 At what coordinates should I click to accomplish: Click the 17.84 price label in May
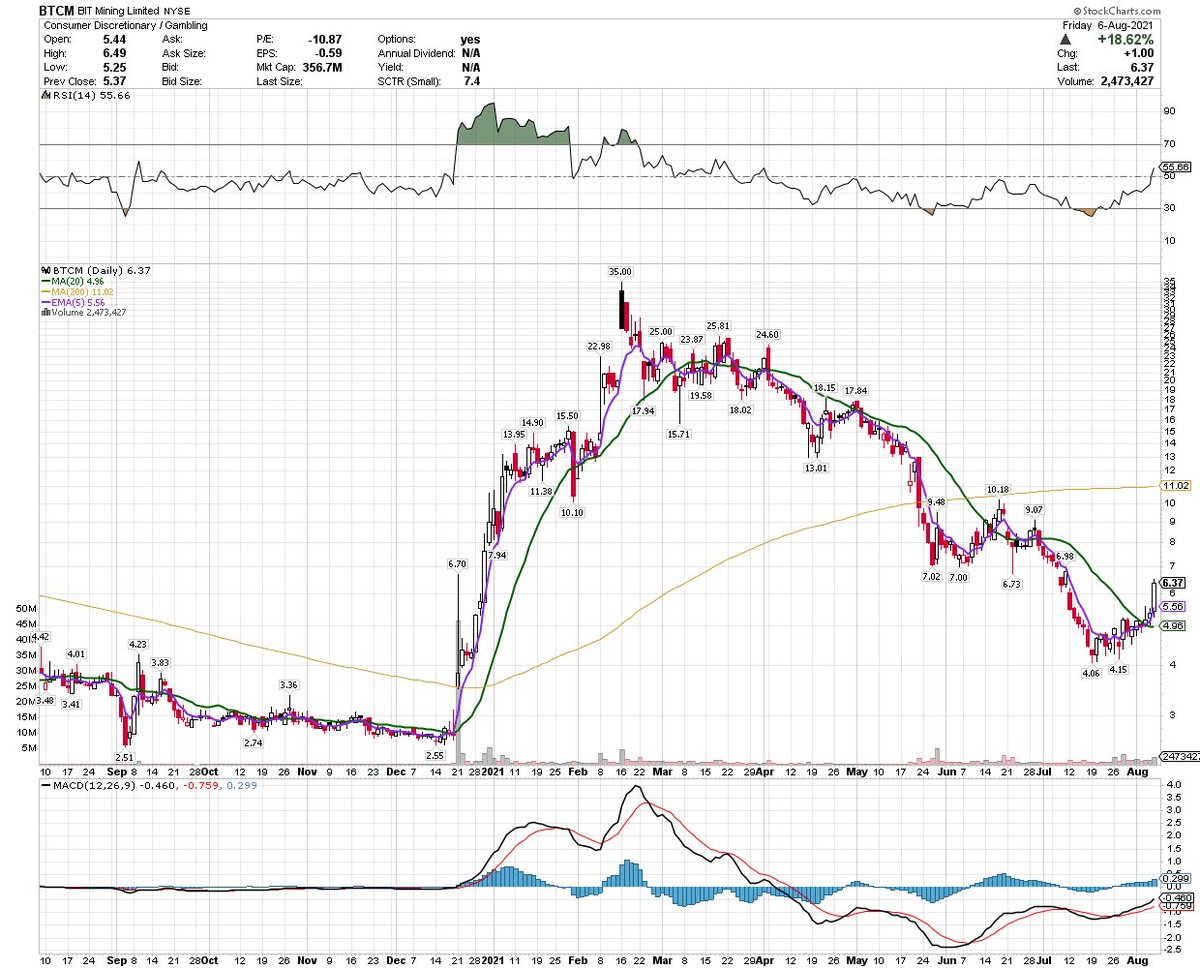point(856,390)
